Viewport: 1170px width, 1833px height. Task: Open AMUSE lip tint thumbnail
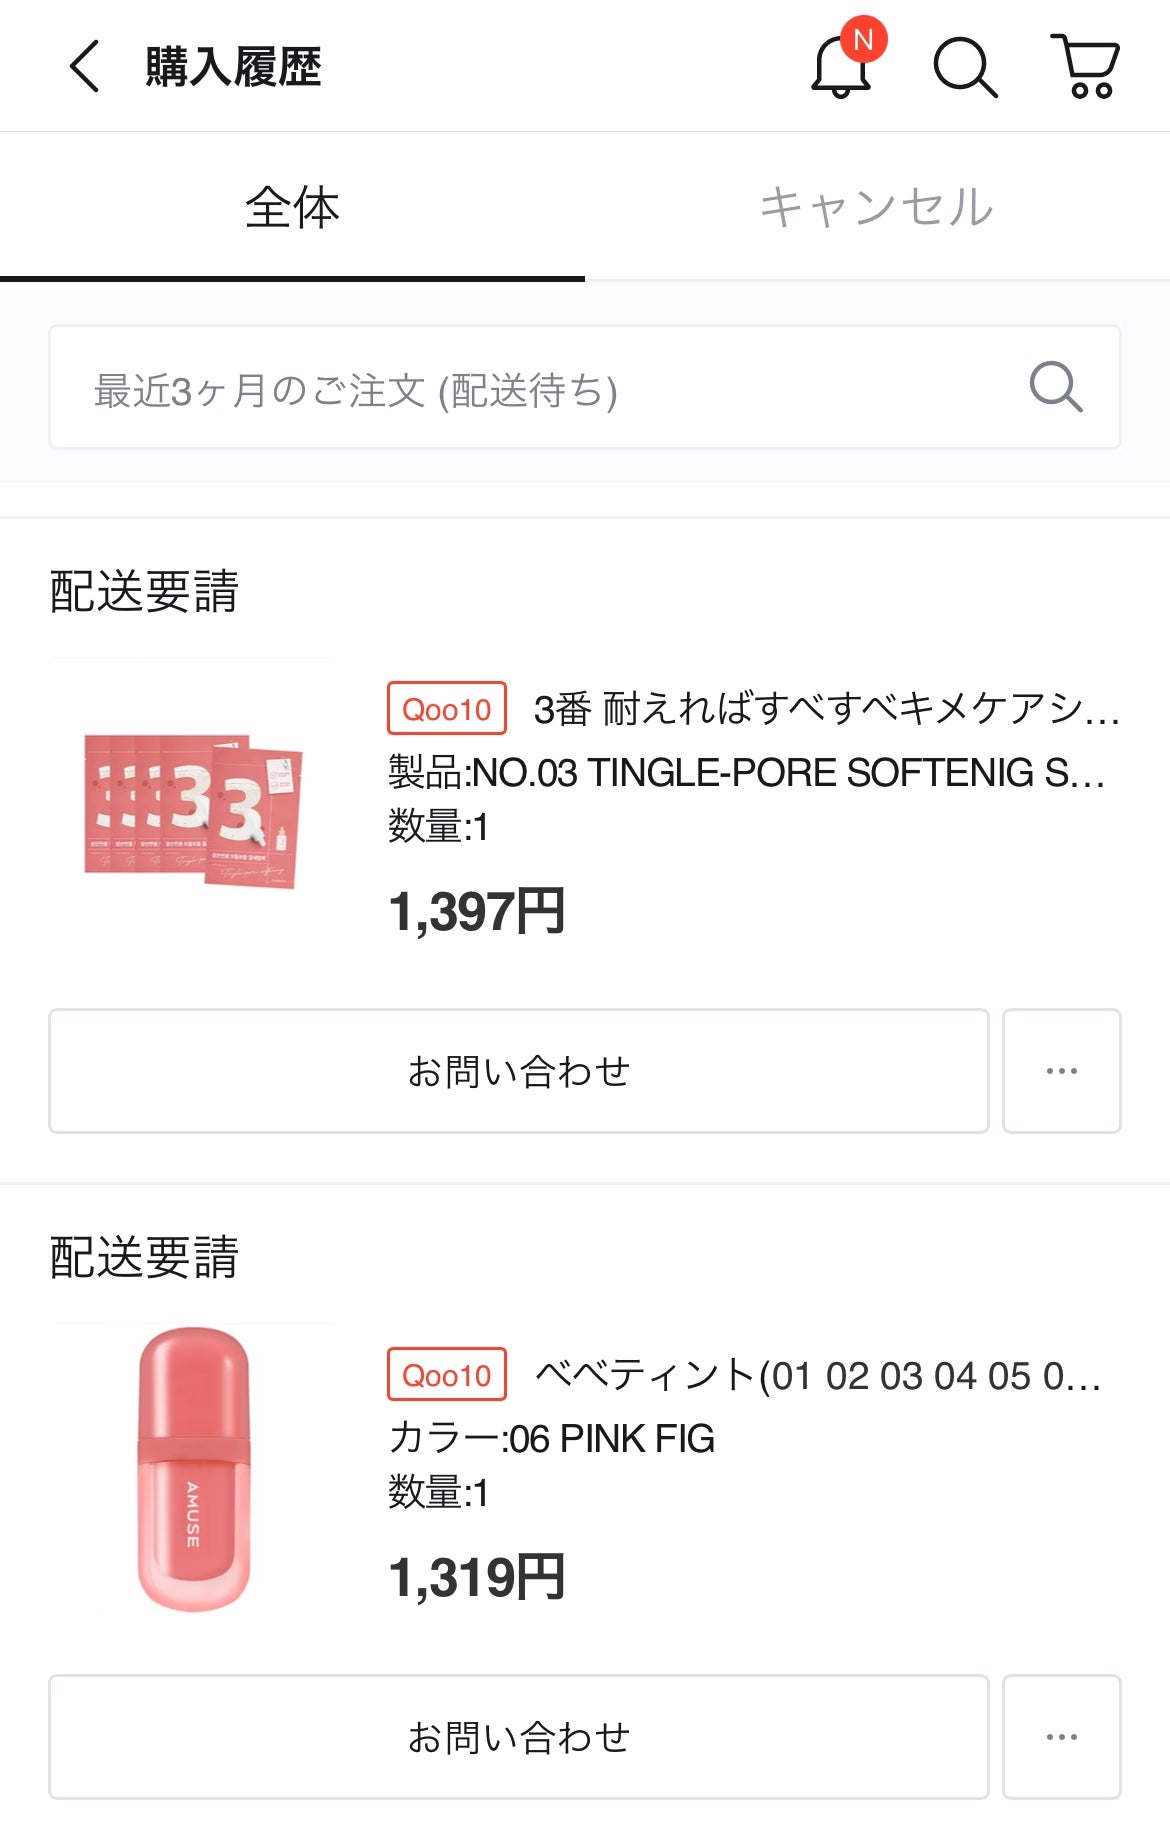[x=193, y=1468]
